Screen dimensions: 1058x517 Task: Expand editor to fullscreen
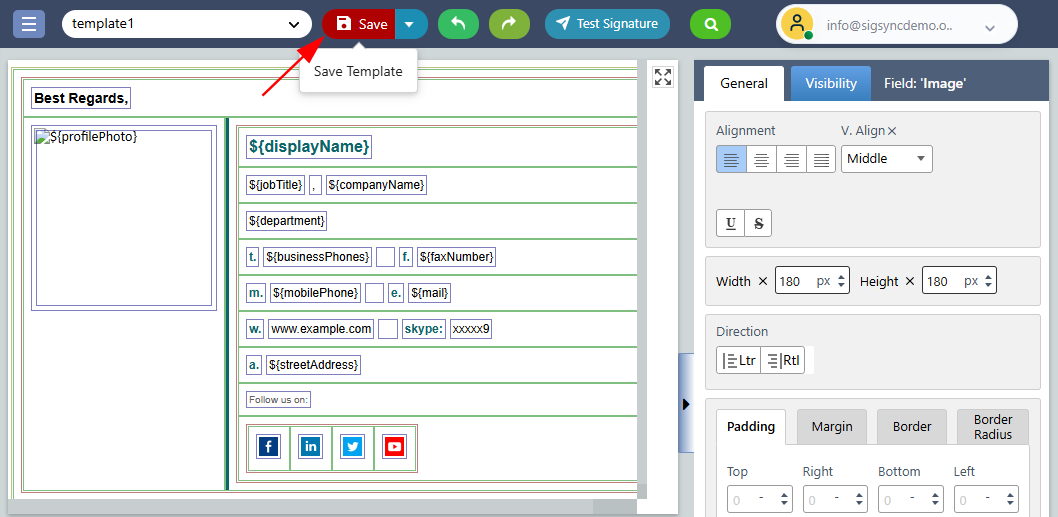pyautogui.click(x=662, y=77)
